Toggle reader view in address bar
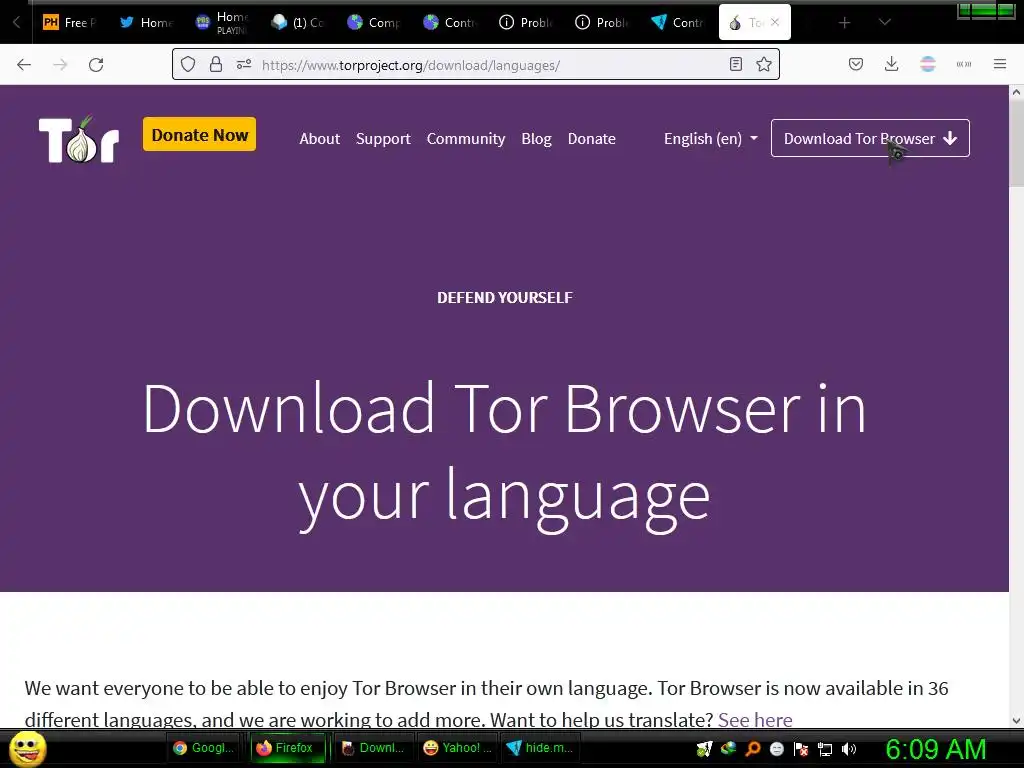Image resolution: width=1024 pixels, height=768 pixels. click(736, 65)
